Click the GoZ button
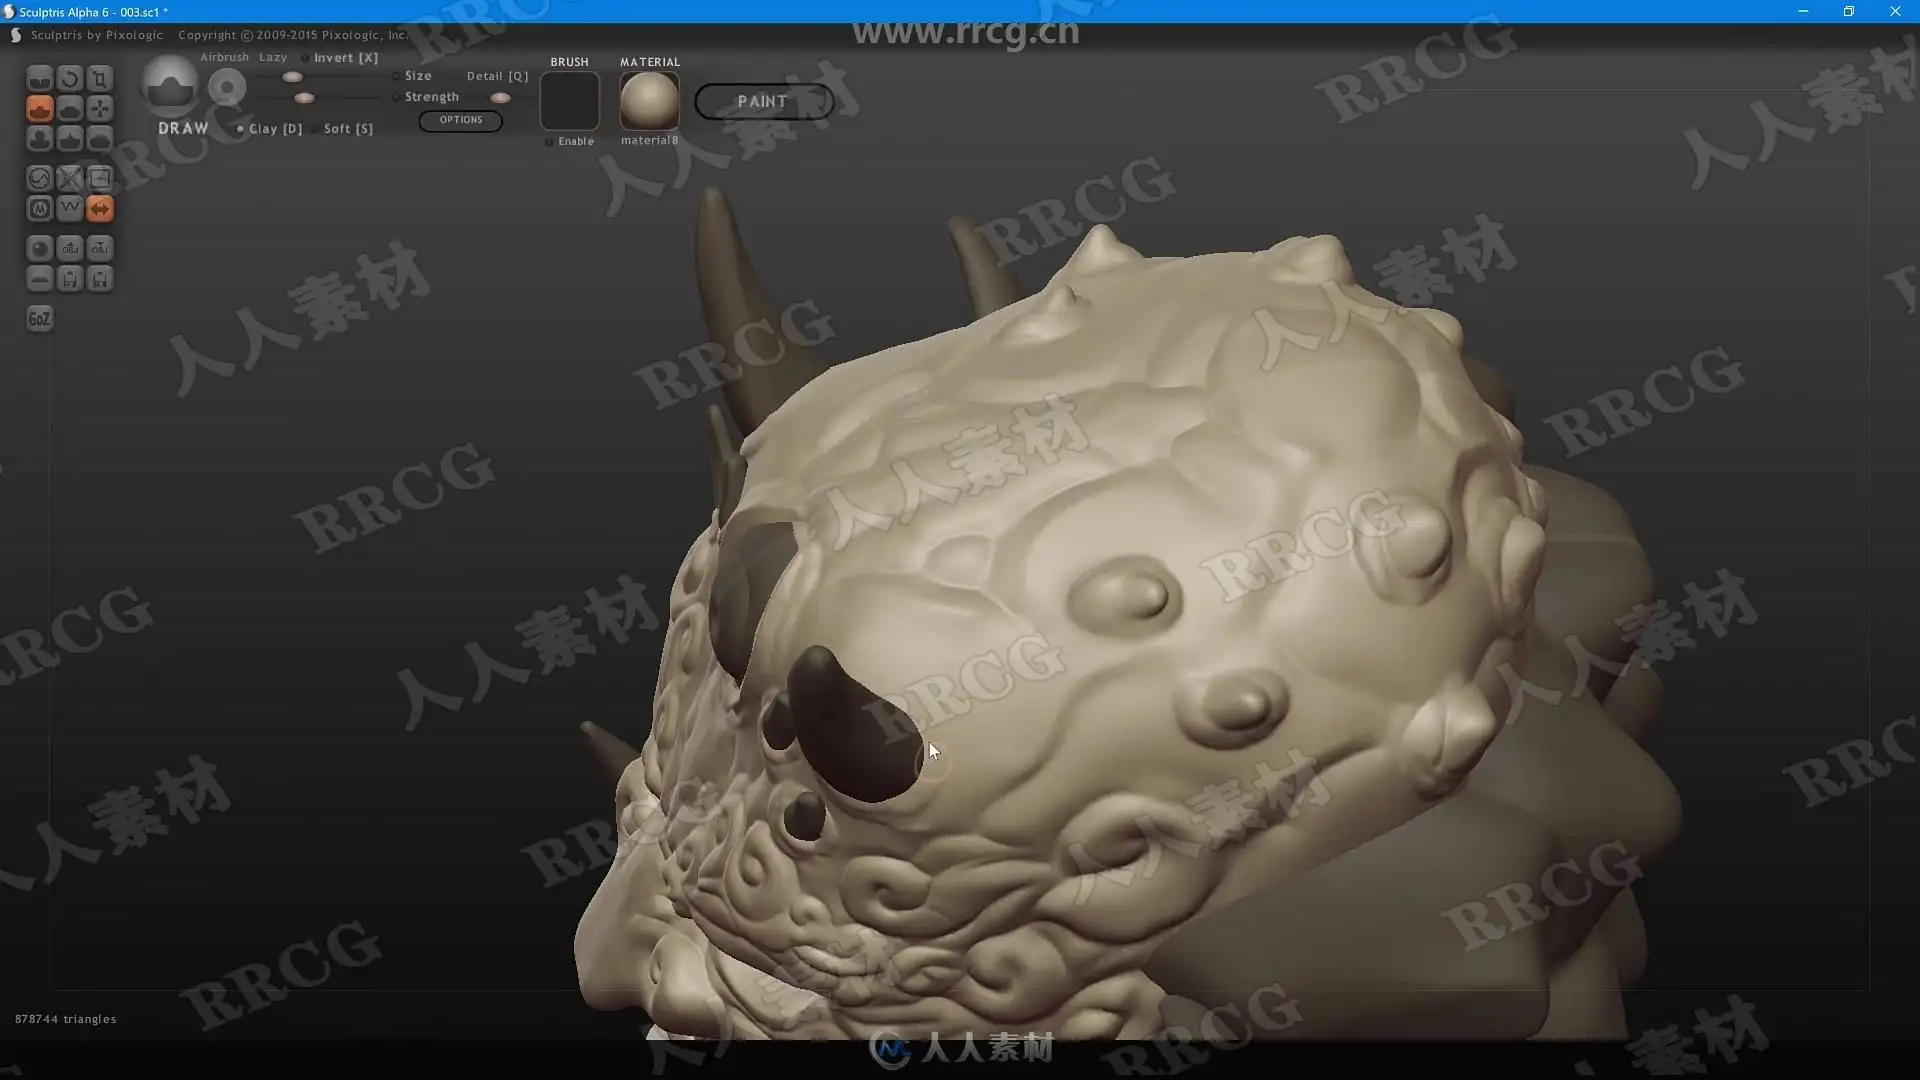This screenshot has width=1920, height=1080. 40,319
